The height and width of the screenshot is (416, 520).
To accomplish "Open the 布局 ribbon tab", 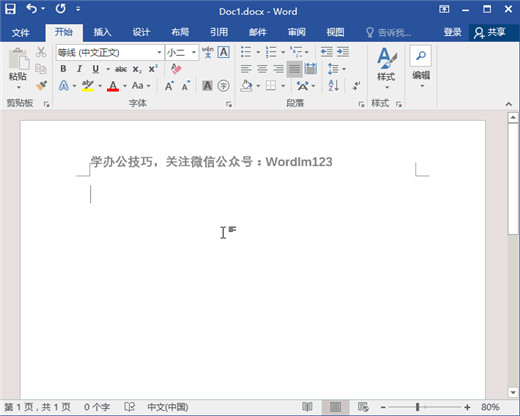I will 180,32.
